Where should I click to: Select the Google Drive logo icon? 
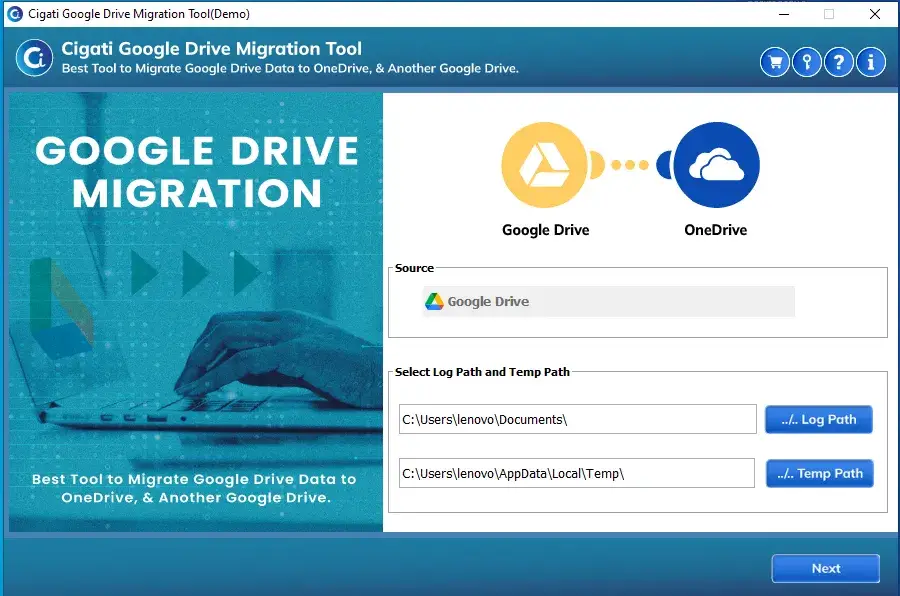tap(545, 164)
